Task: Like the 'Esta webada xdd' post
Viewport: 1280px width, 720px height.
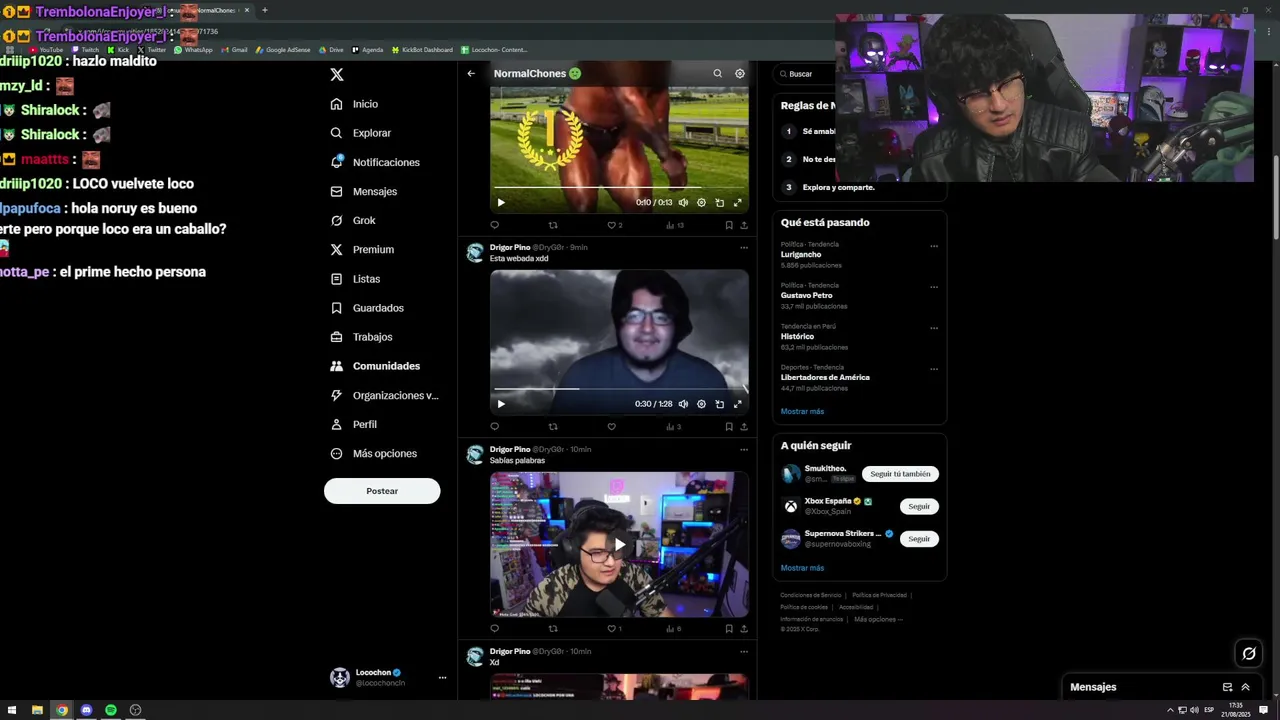Action: (x=611, y=426)
